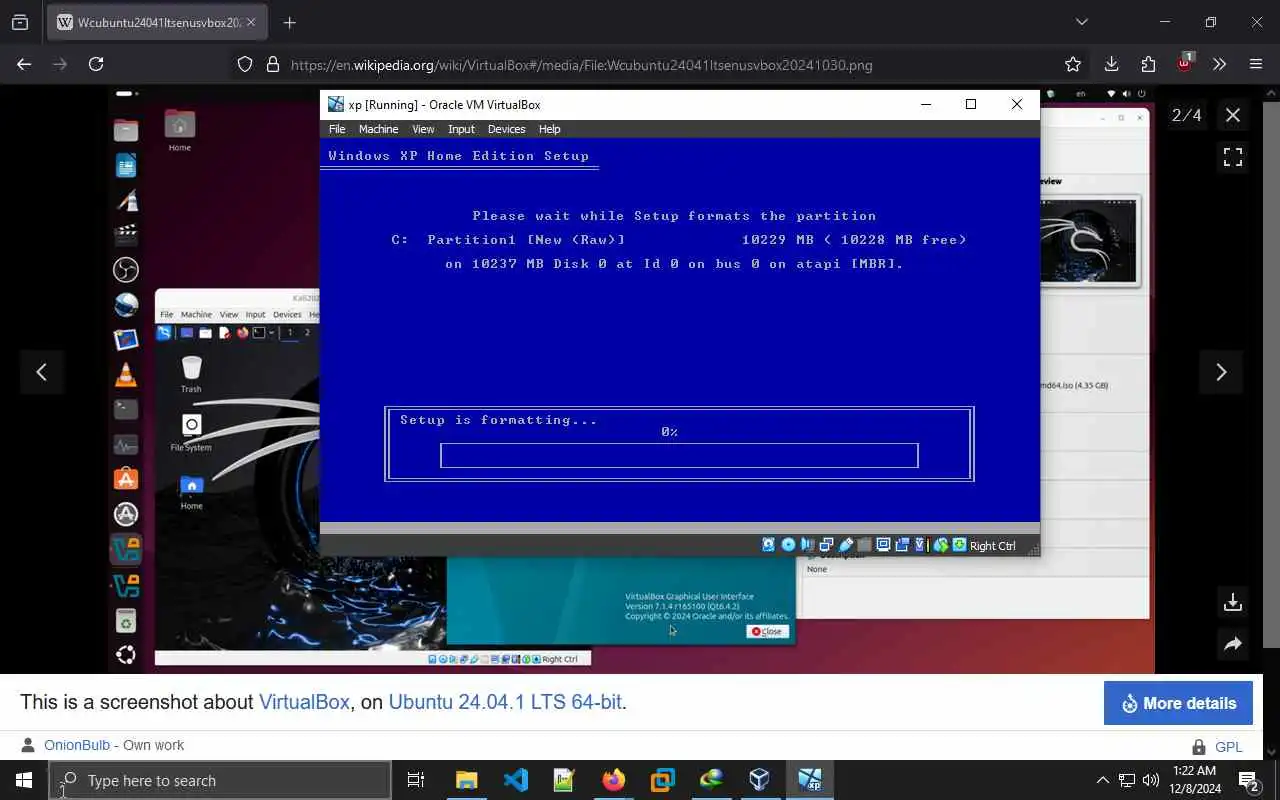The image size is (1280, 800).
Task: Click the VirtualBox window title bar icon
Action: 336,104
